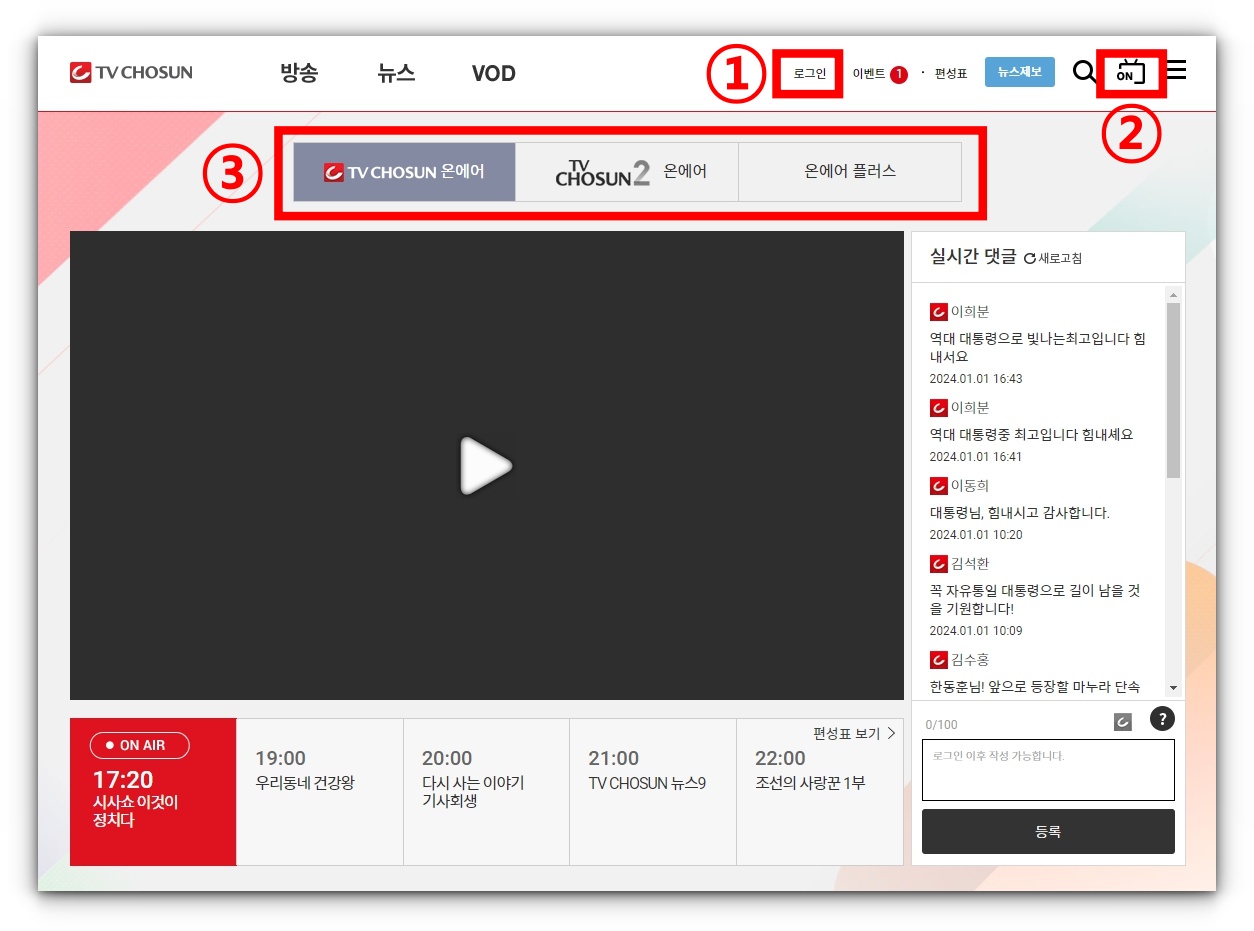Screen dimensions: 1254x931
Task: Select the 온에어 플러스 tab
Action: (x=850, y=172)
